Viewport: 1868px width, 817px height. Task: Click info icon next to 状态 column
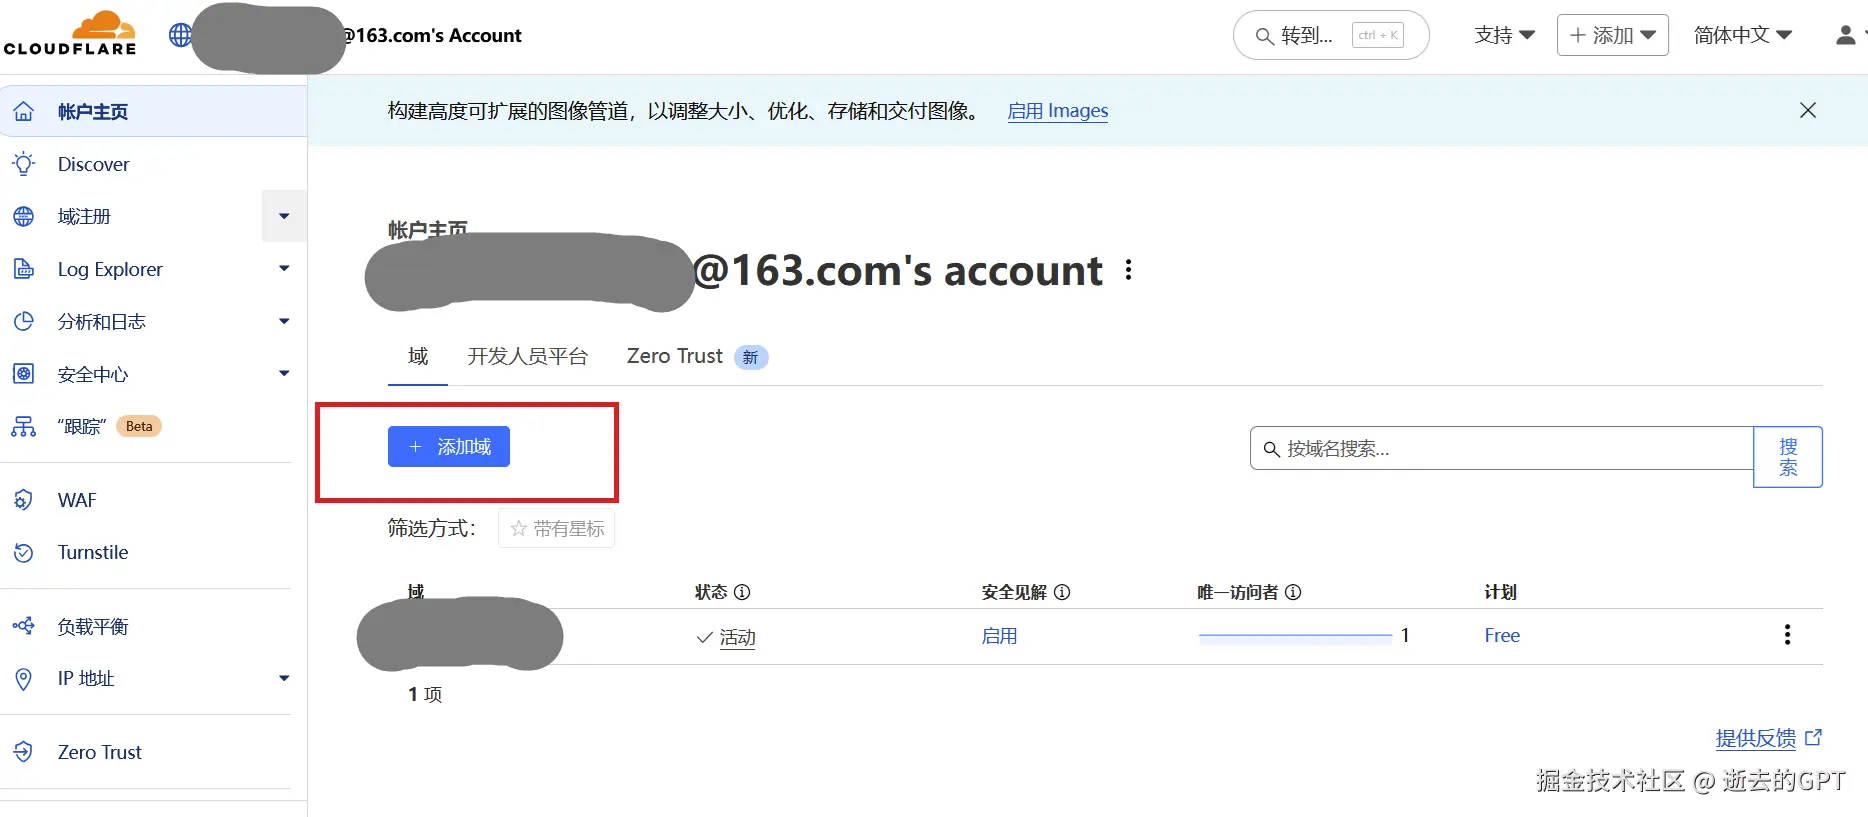[x=742, y=592]
